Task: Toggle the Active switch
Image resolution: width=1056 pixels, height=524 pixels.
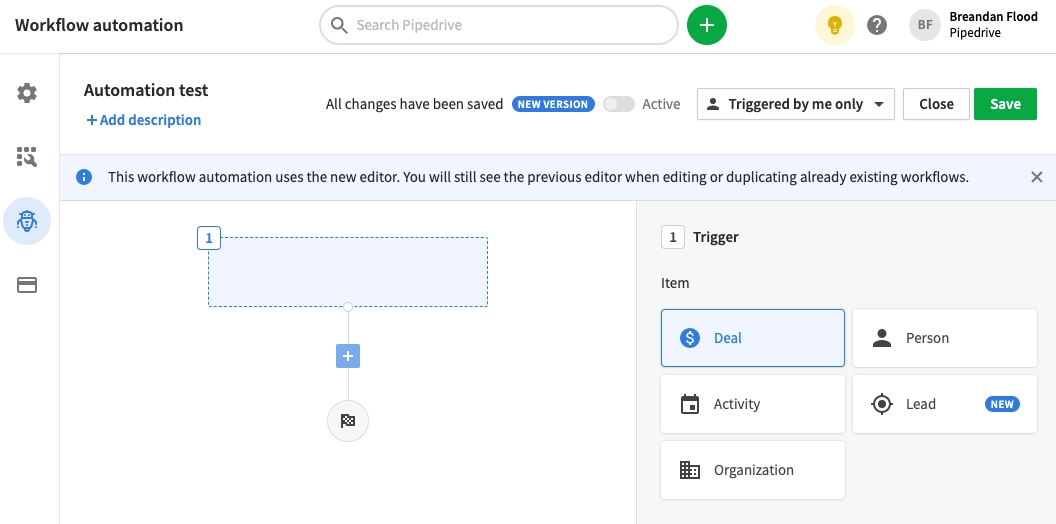Action: (618, 104)
